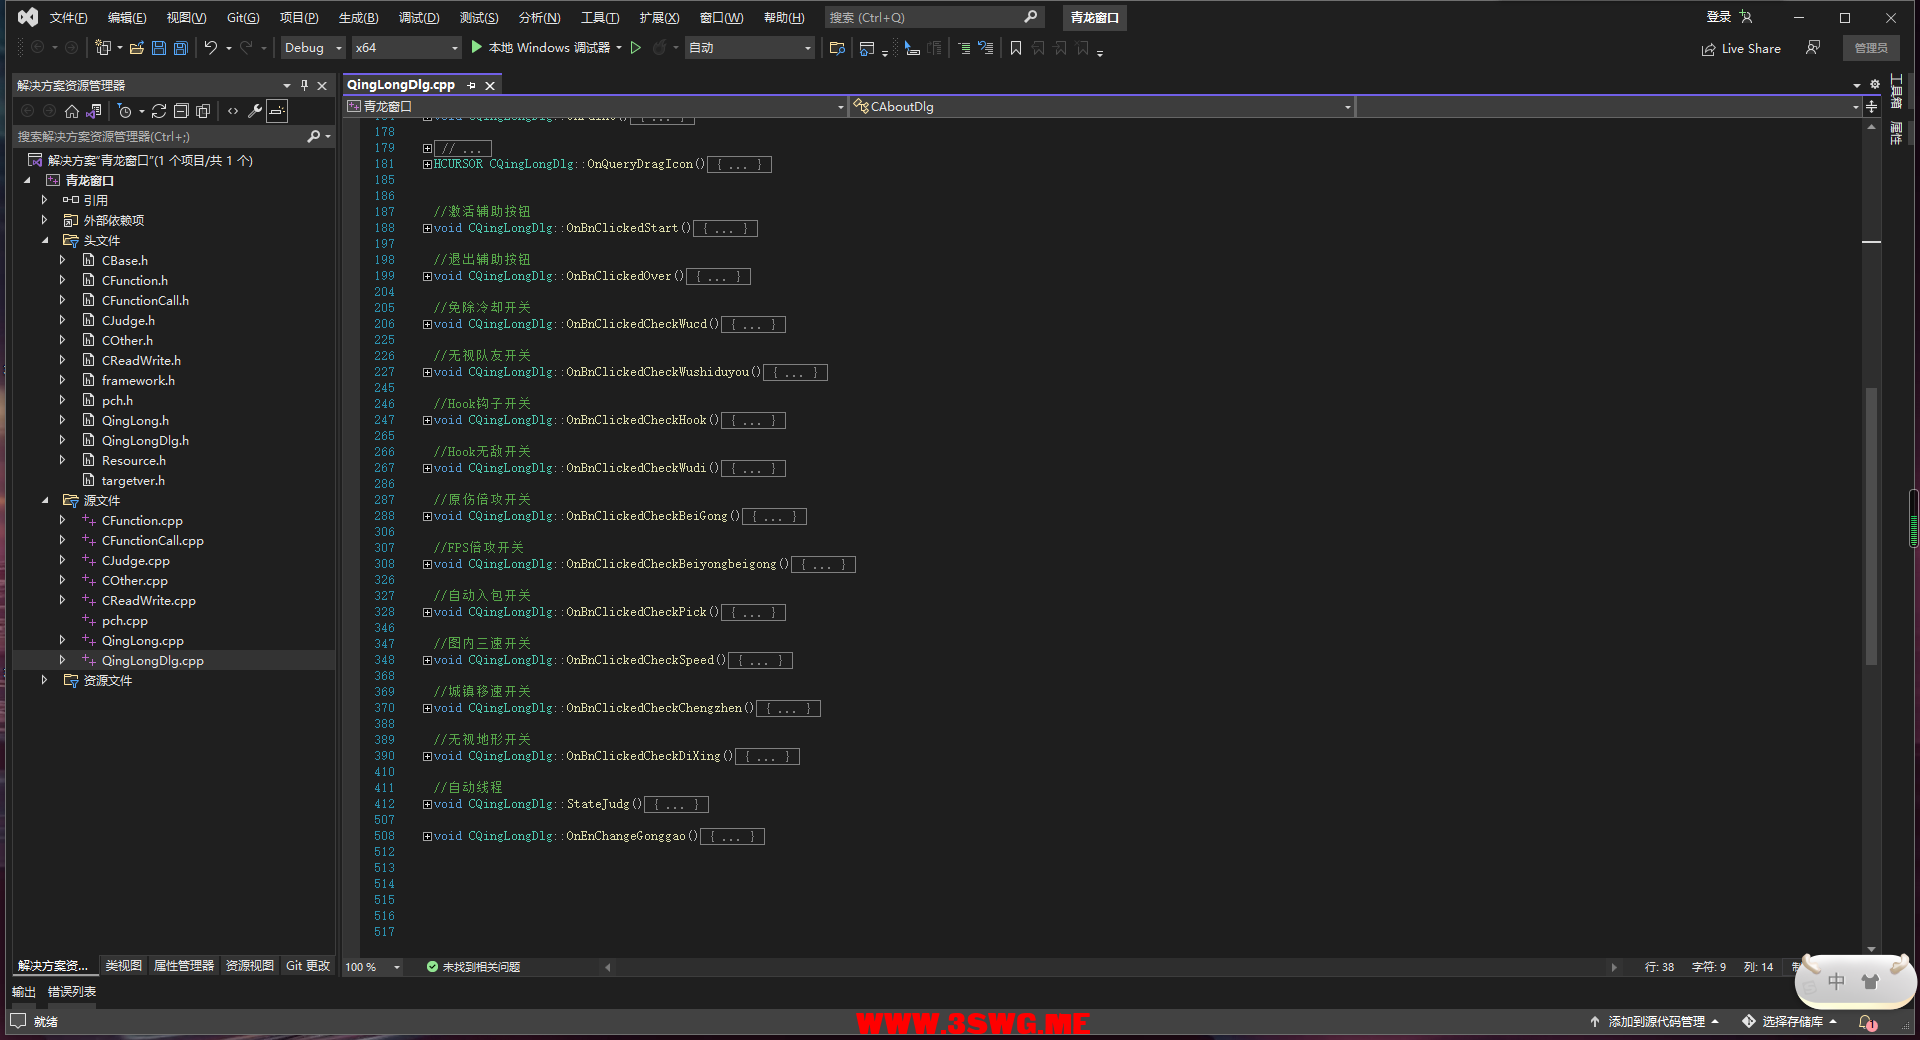Screen dimensions: 1920x1040
Task: Click the Collapse All icon in Solution Explorer
Action: 181,111
